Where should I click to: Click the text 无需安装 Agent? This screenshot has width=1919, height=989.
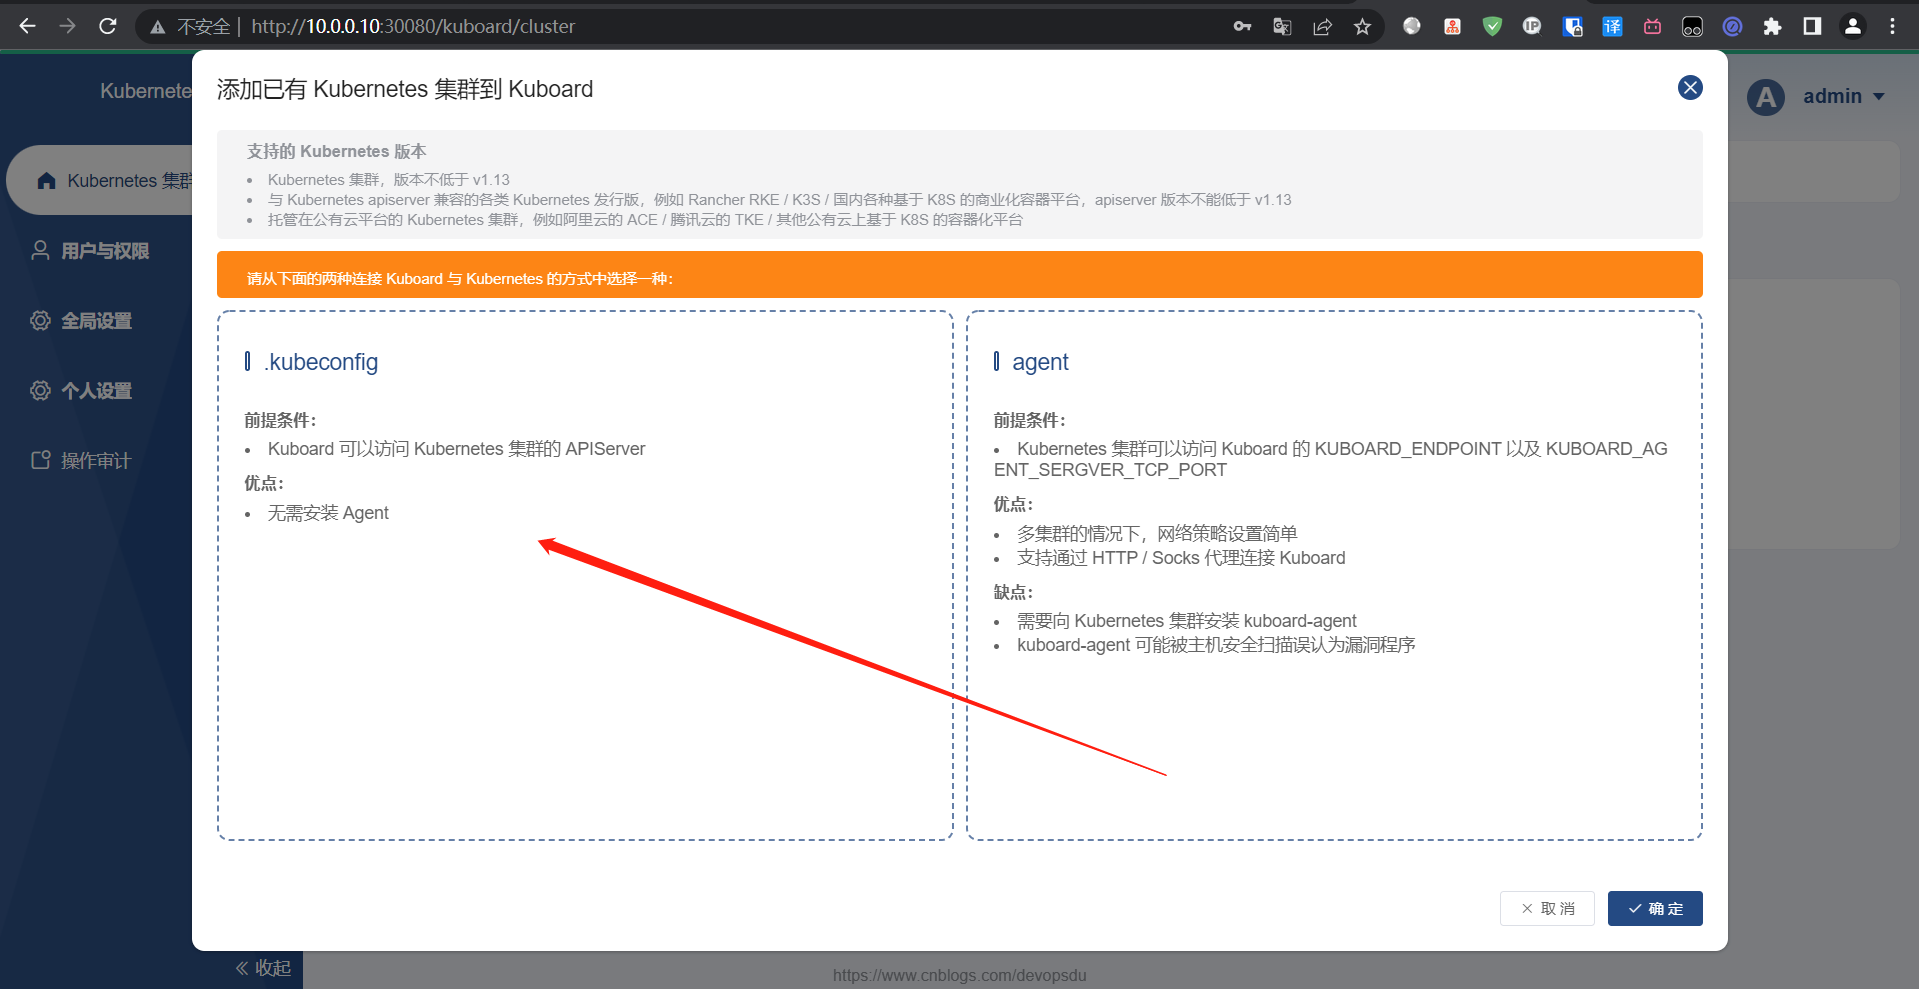pyautogui.click(x=328, y=513)
